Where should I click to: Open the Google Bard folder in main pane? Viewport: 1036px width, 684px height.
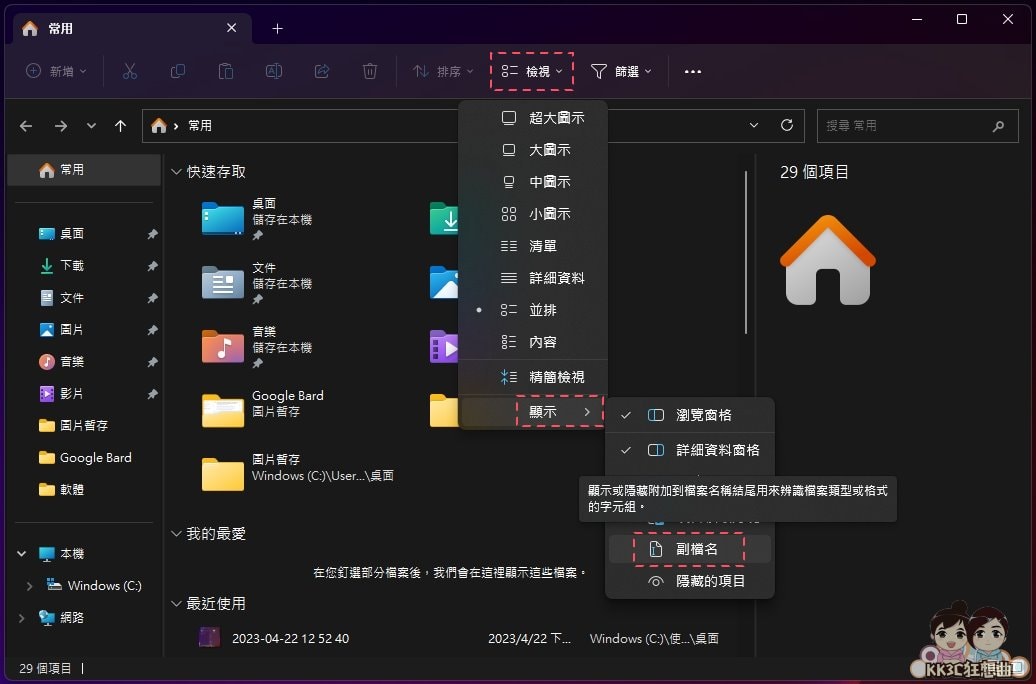click(x=223, y=410)
